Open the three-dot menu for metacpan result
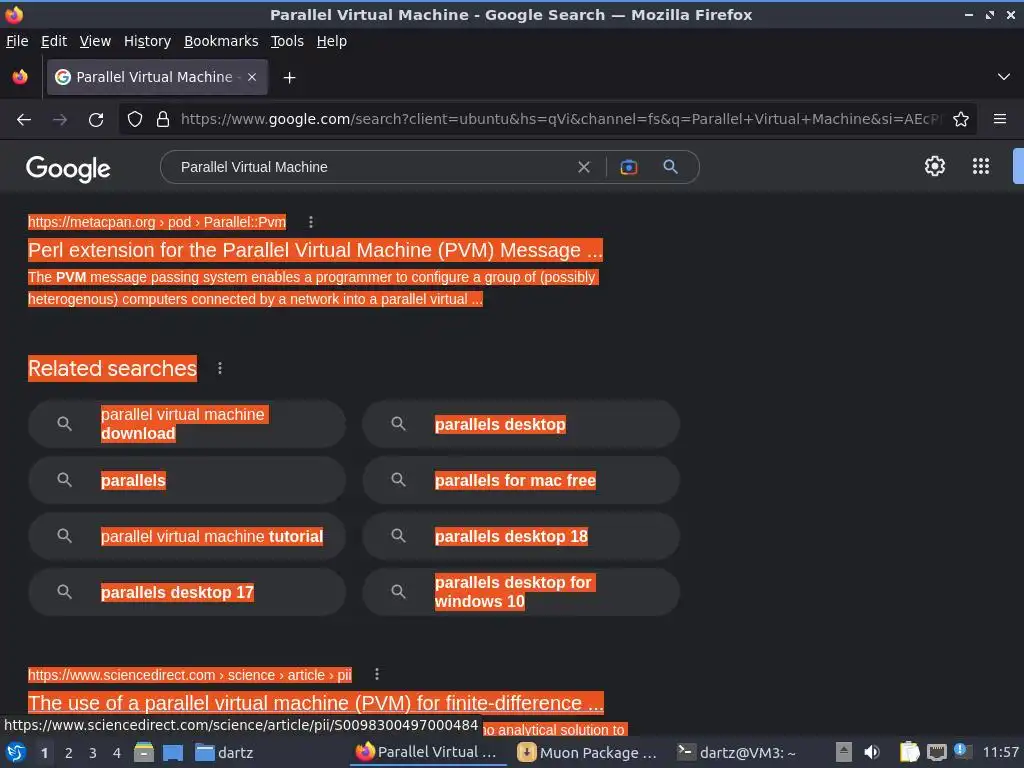This screenshot has width=1024, height=768. (311, 222)
